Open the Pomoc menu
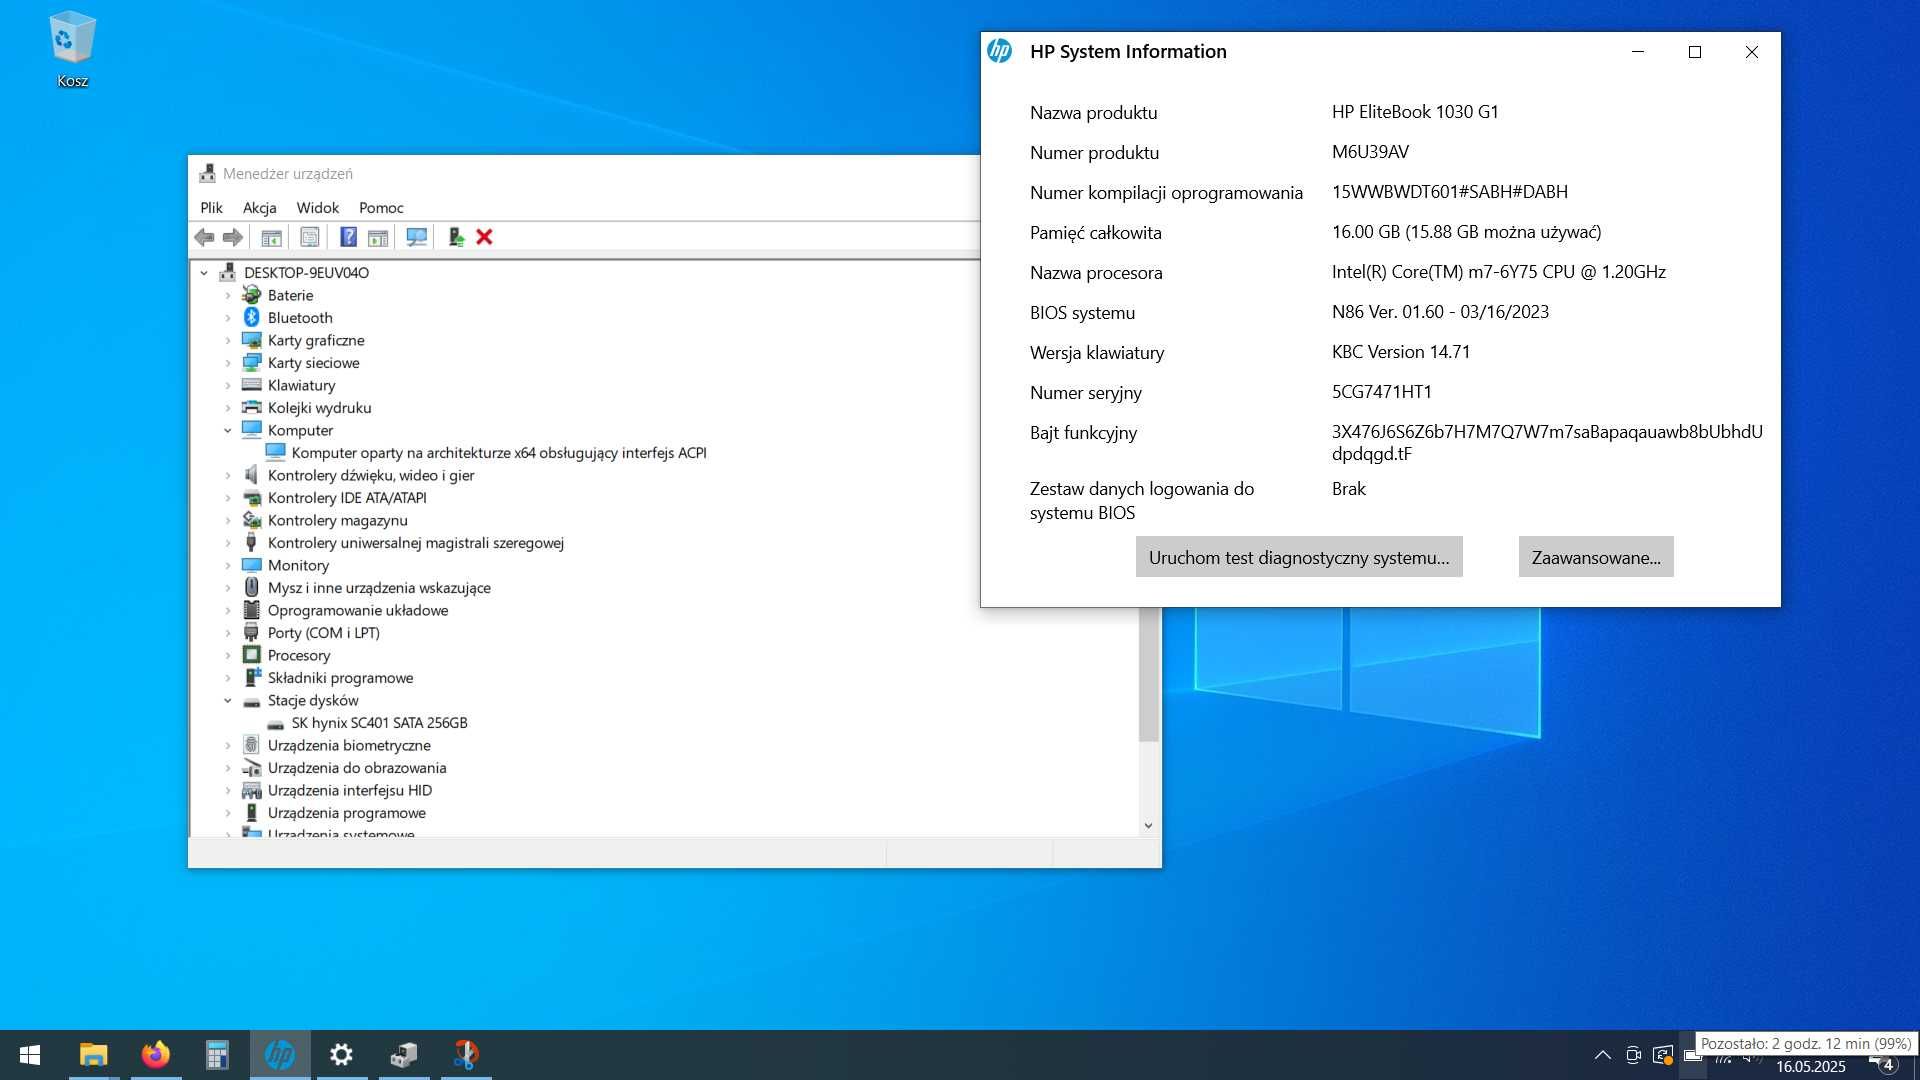 click(x=381, y=208)
